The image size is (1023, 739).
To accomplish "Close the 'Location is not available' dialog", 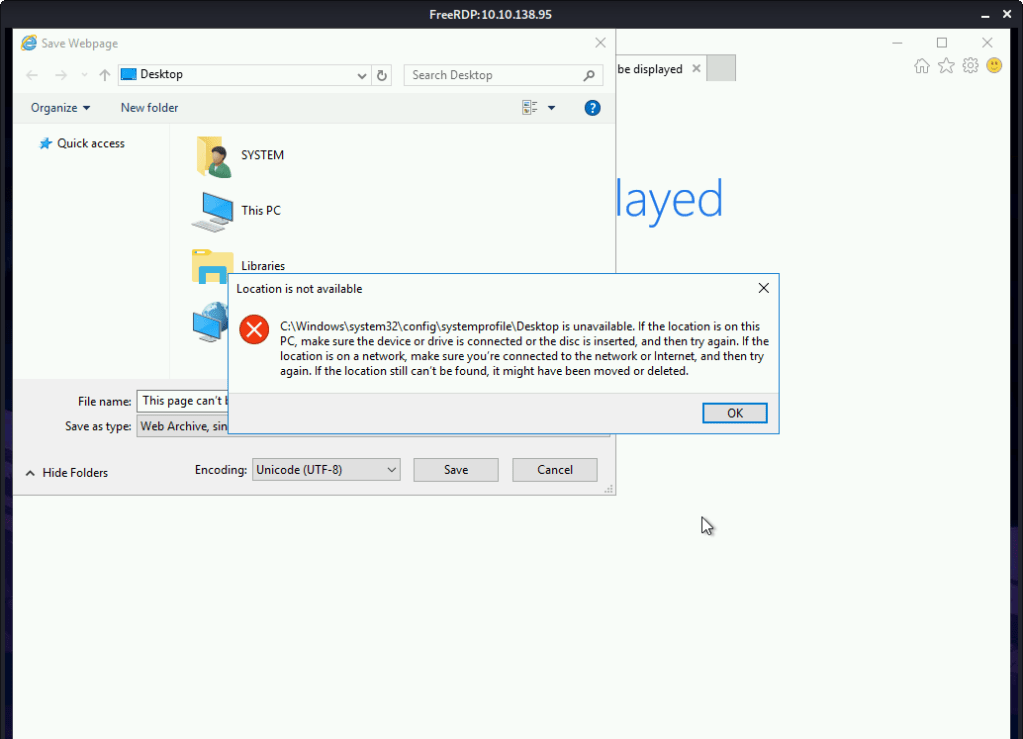I will 763,288.
